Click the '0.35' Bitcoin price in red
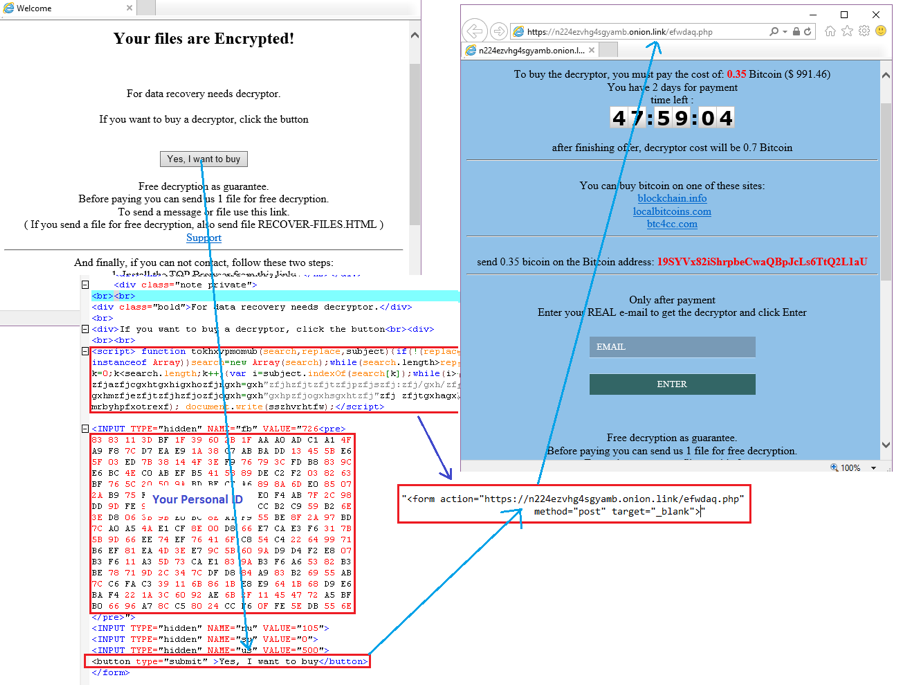Image resolution: width=899 pixels, height=685 pixels. pos(737,74)
